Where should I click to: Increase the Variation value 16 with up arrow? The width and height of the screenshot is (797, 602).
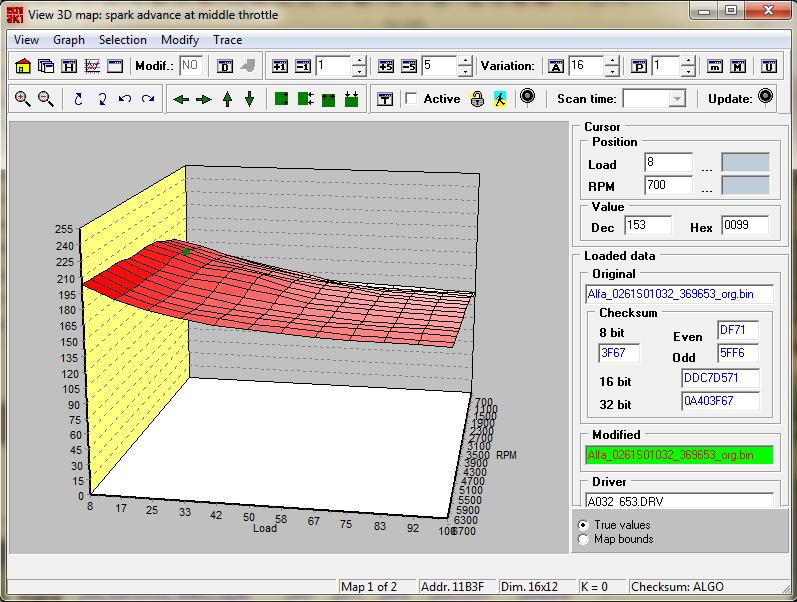pyautogui.click(x=612, y=61)
